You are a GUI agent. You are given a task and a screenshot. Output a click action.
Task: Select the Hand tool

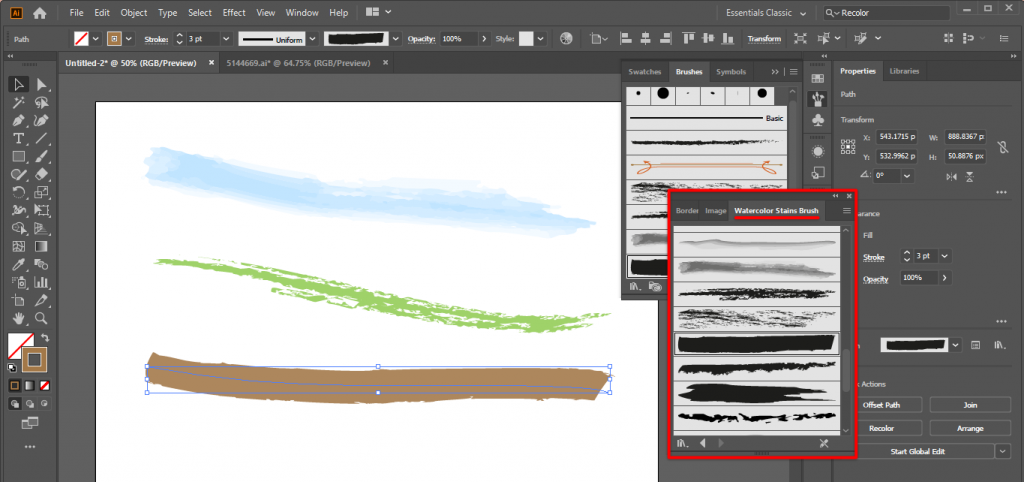point(18,318)
